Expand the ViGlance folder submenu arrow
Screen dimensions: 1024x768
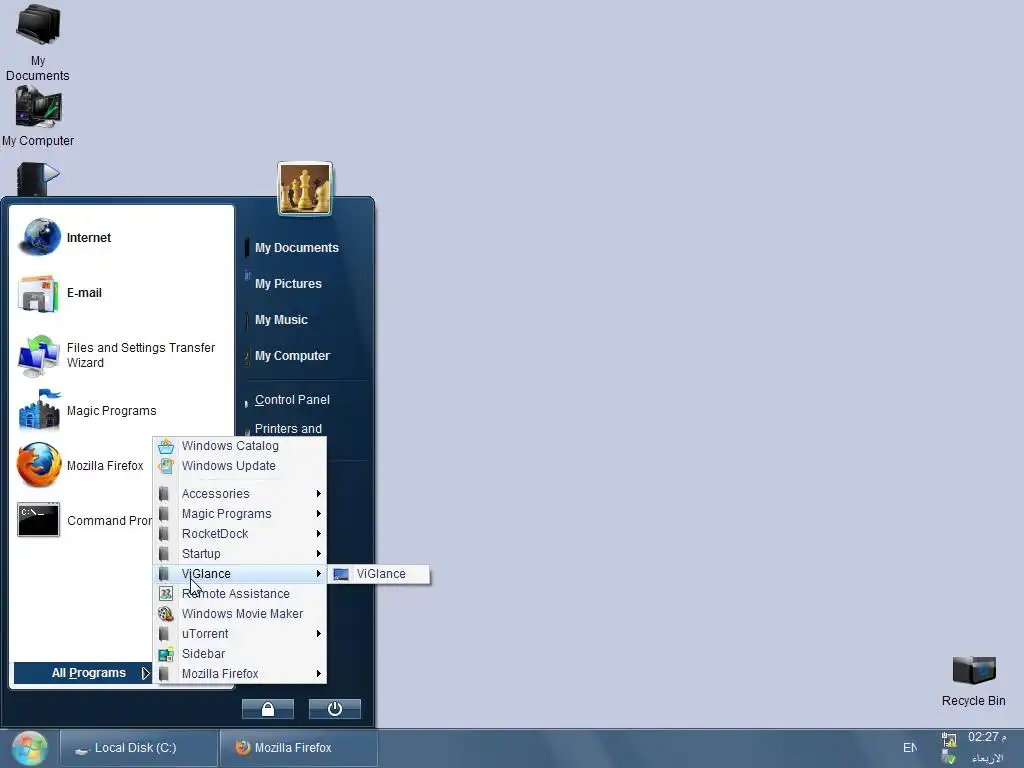click(319, 573)
